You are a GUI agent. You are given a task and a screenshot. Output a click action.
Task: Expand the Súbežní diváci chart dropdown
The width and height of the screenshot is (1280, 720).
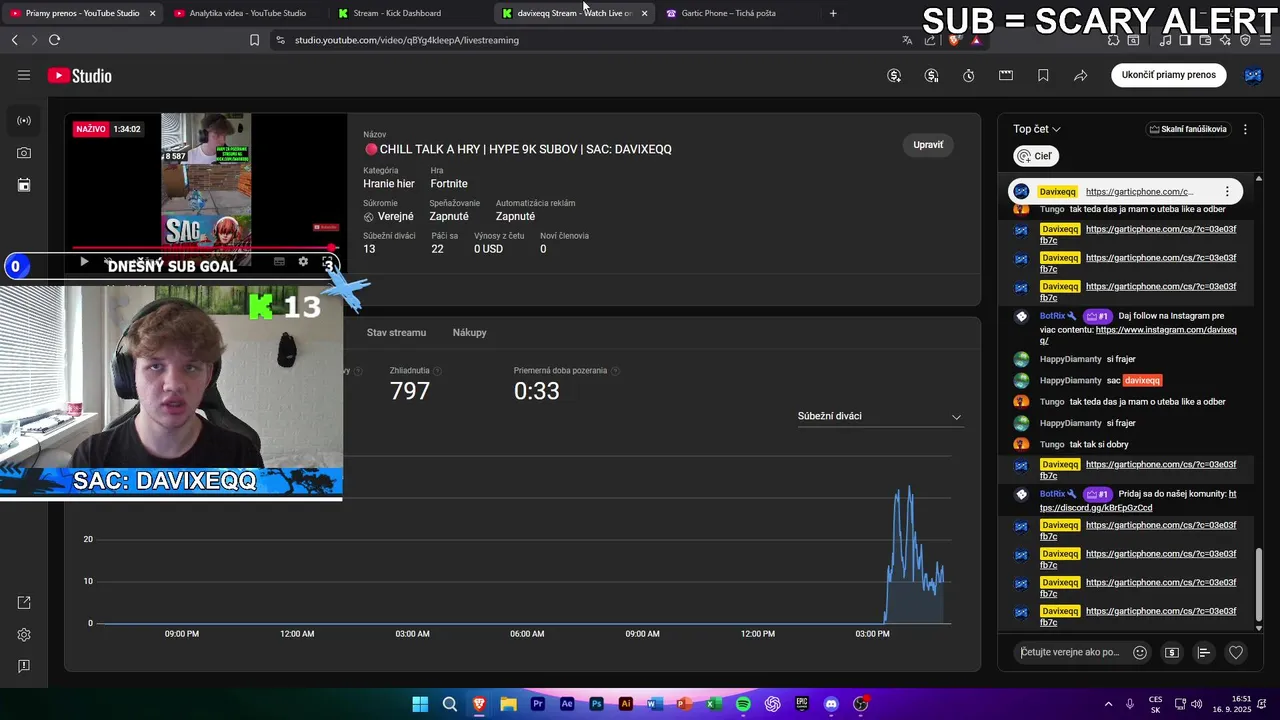coord(879,416)
